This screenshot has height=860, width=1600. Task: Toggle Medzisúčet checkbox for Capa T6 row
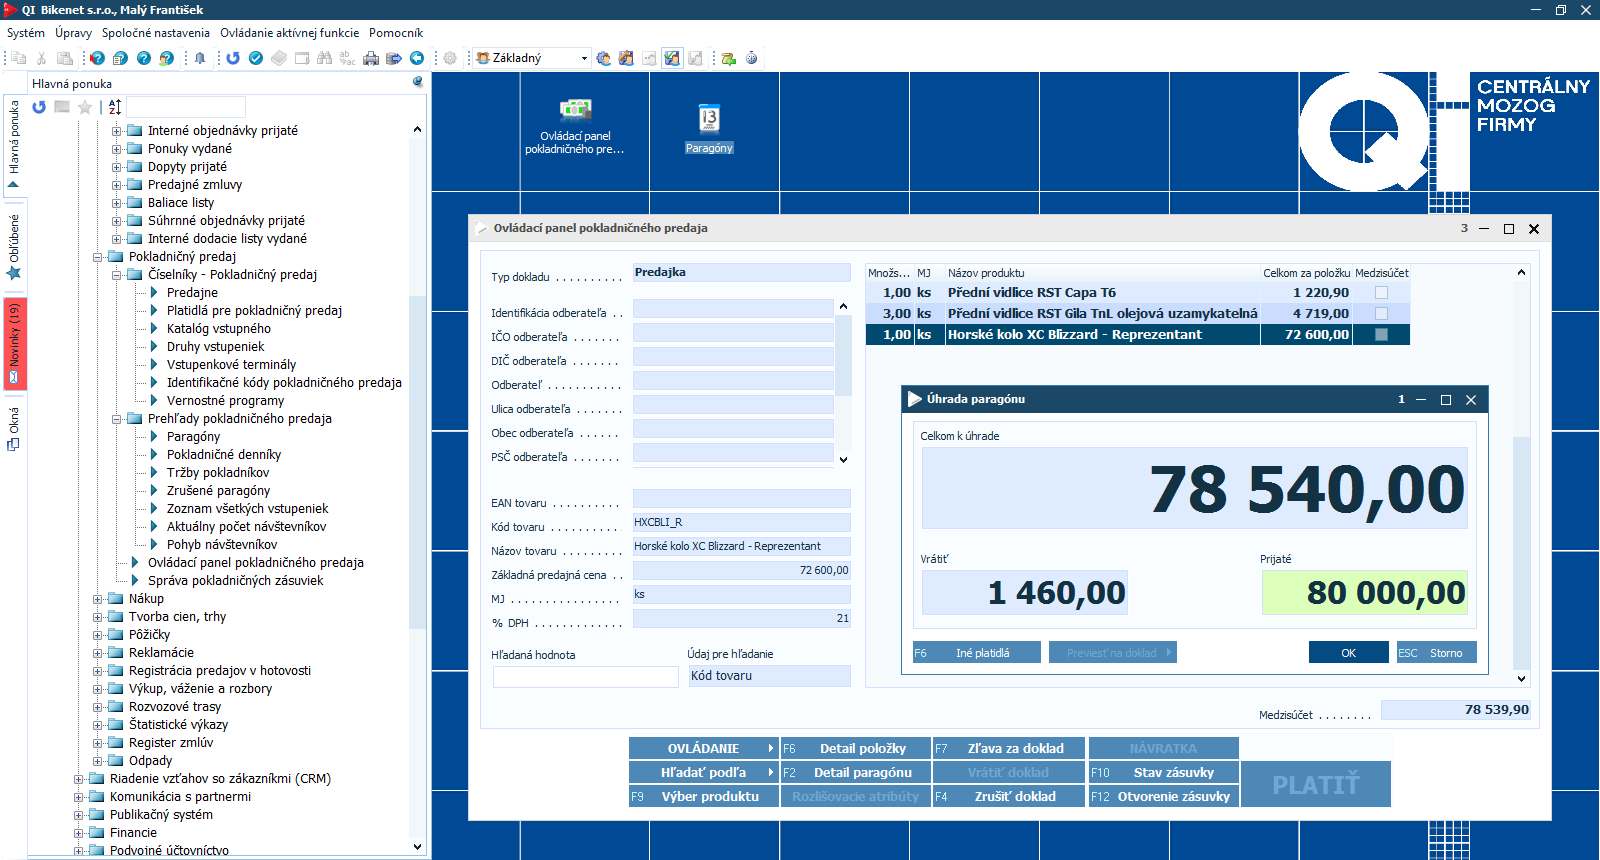click(x=1381, y=293)
